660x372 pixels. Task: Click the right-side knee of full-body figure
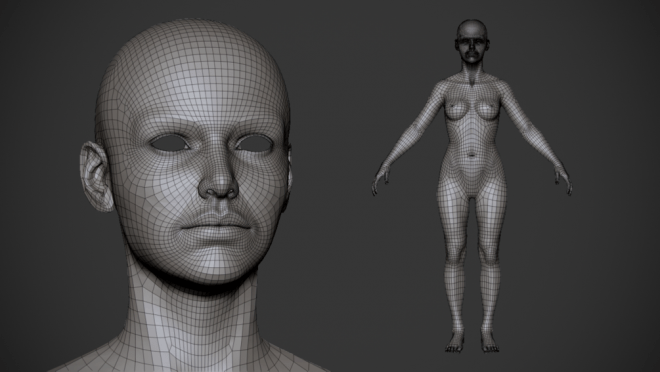(490, 256)
